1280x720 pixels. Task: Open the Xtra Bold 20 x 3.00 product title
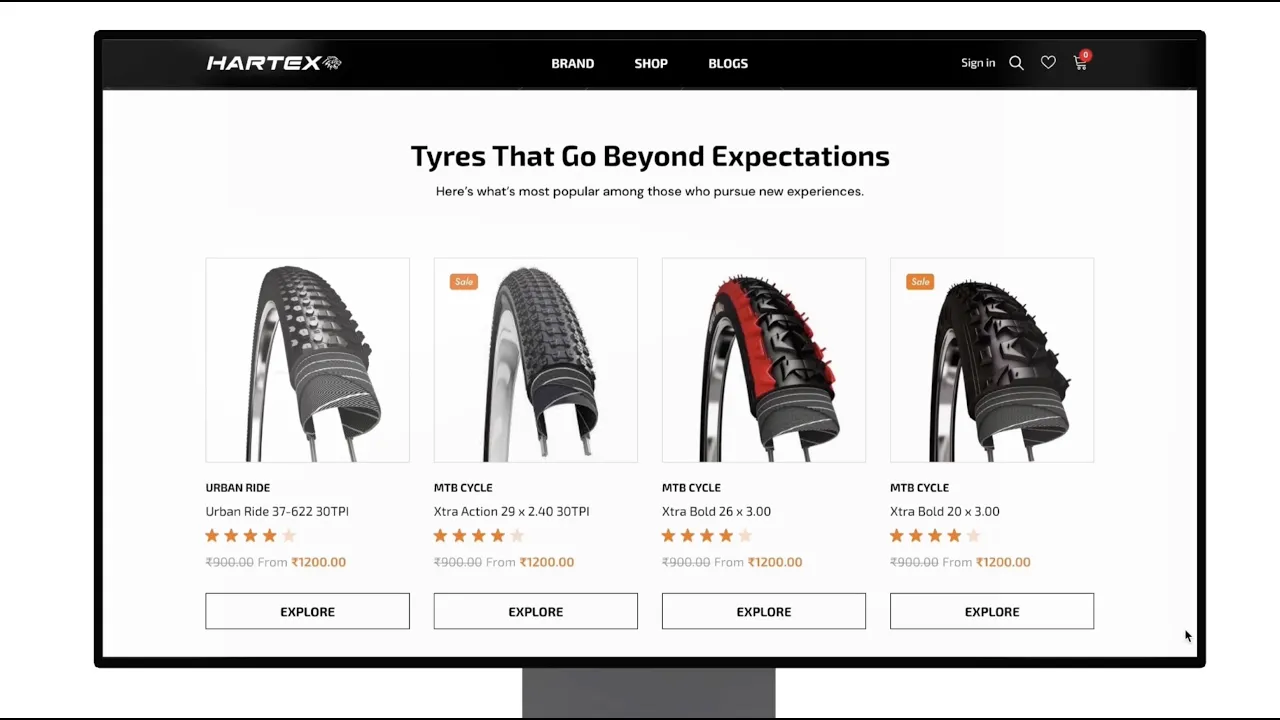pos(945,511)
